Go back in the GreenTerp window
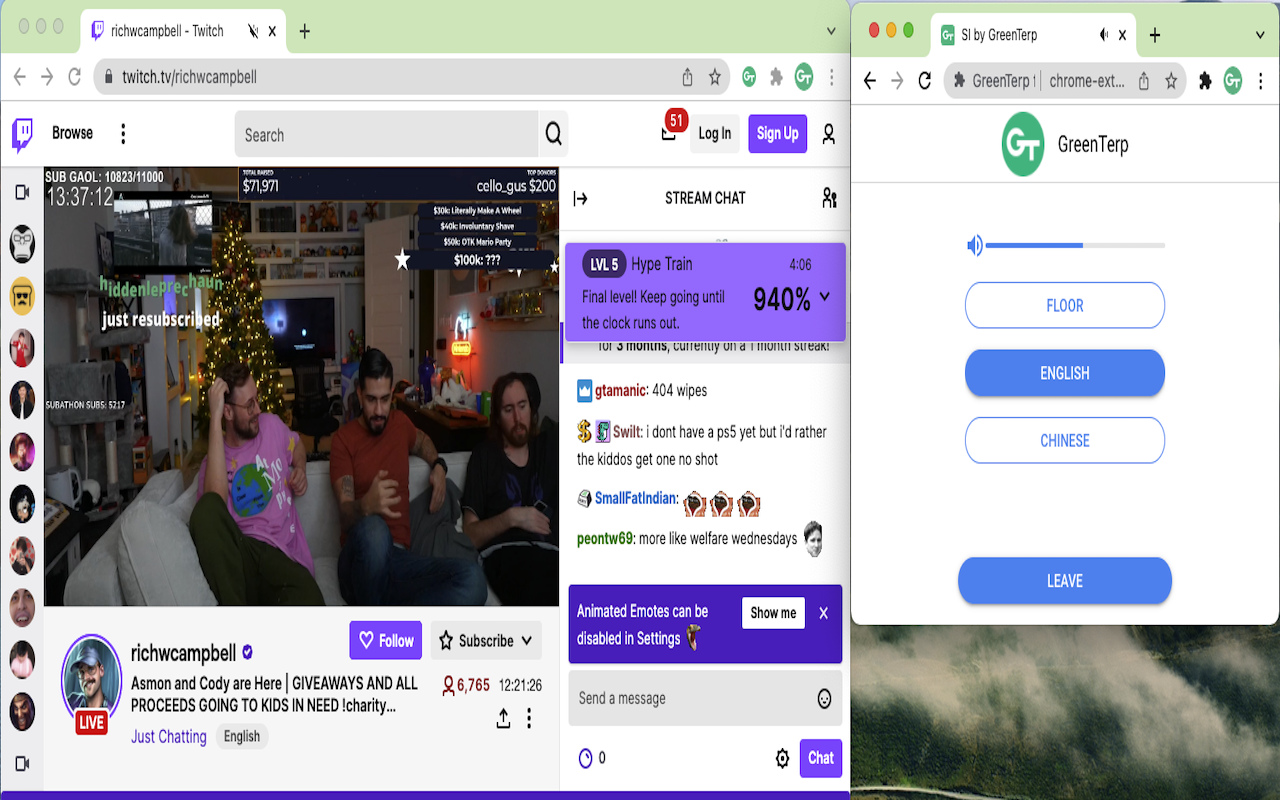Image resolution: width=1280 pixels, height=800 pixels. click(870, 81)
